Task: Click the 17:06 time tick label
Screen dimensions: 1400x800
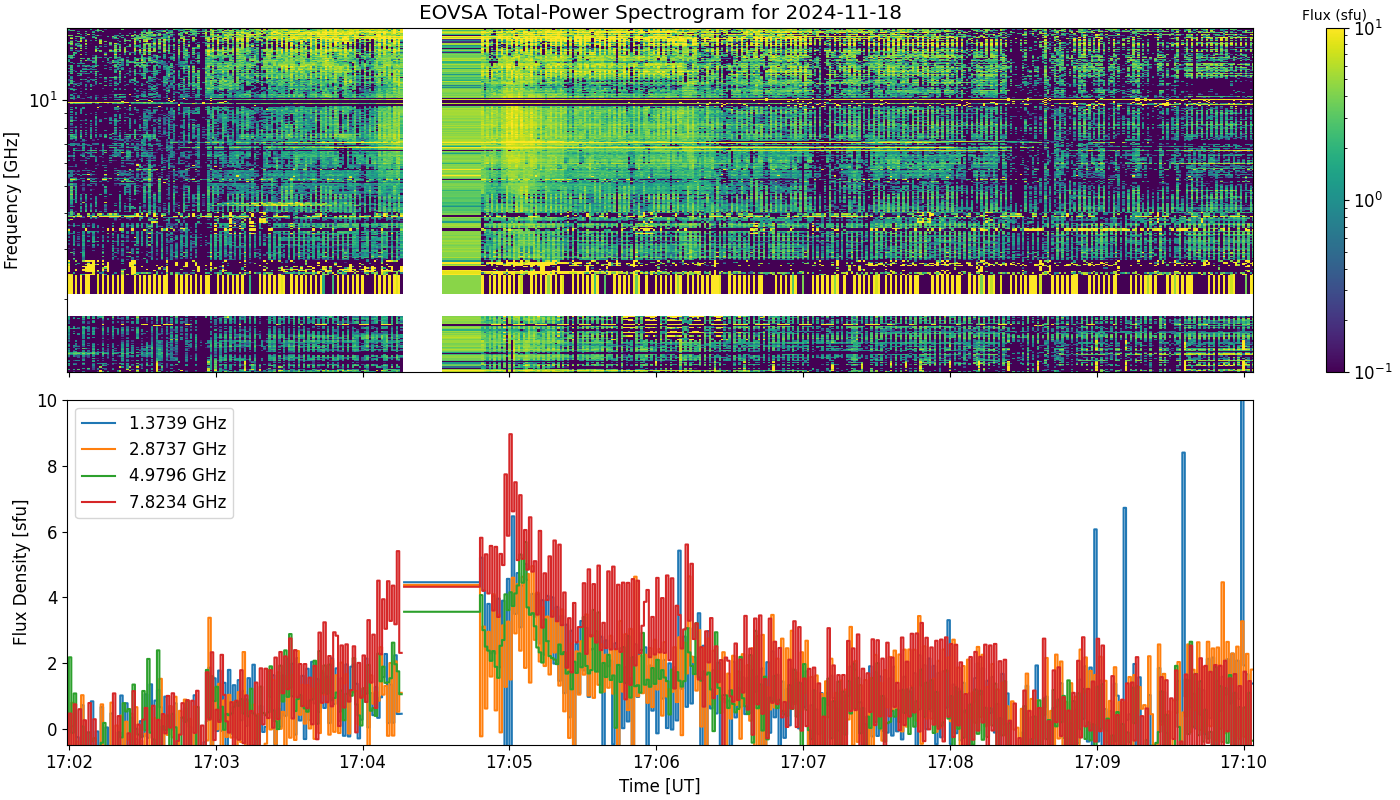Action: [x=656, y=763]
